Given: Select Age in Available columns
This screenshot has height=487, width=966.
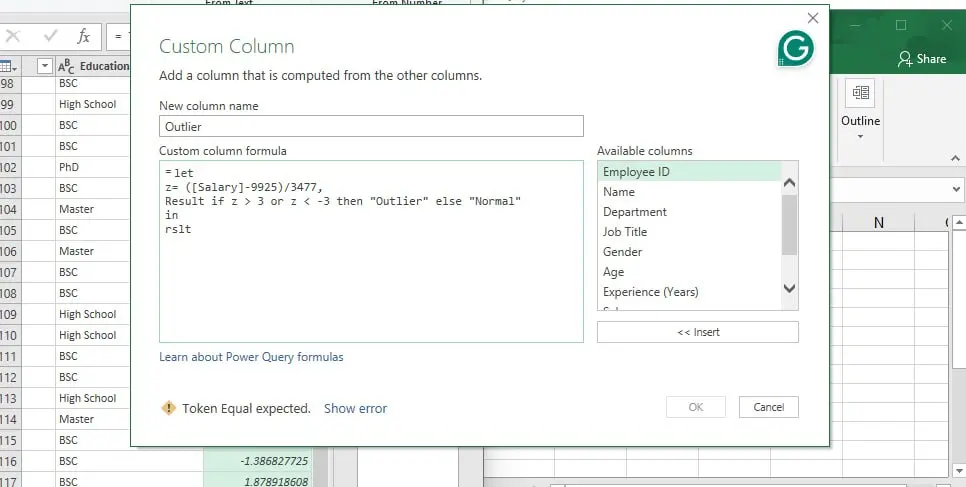Looking at the screenshot, I should click(689, 272).
